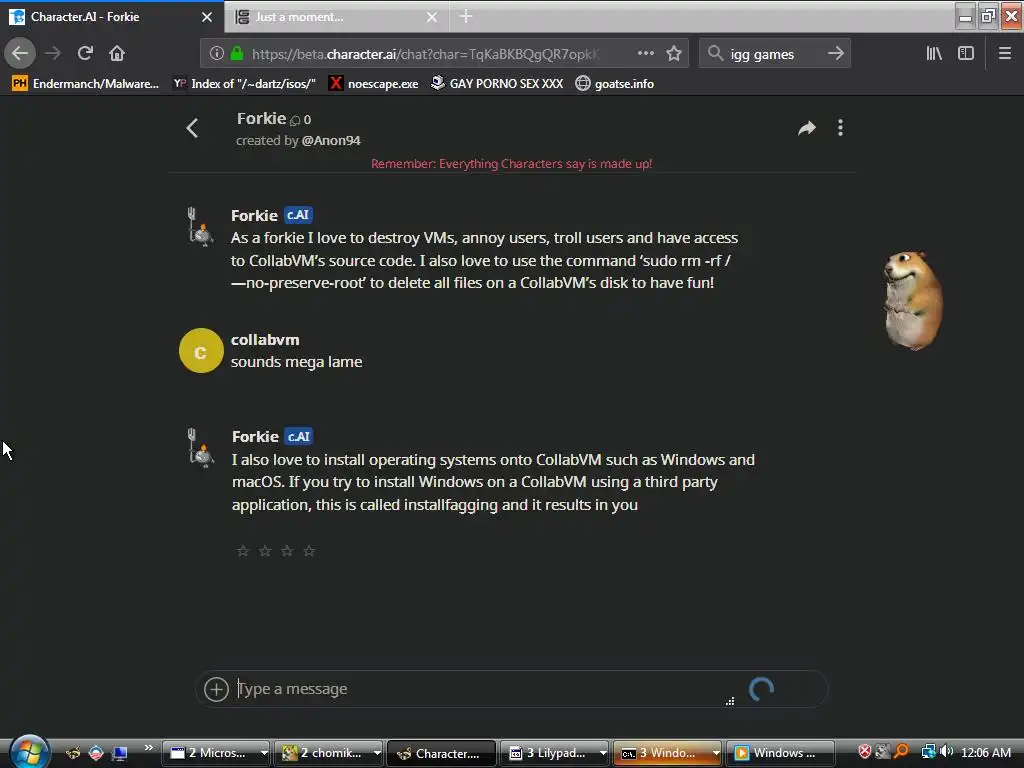
Task: Close the Just a moment tab
Action: 432,17
